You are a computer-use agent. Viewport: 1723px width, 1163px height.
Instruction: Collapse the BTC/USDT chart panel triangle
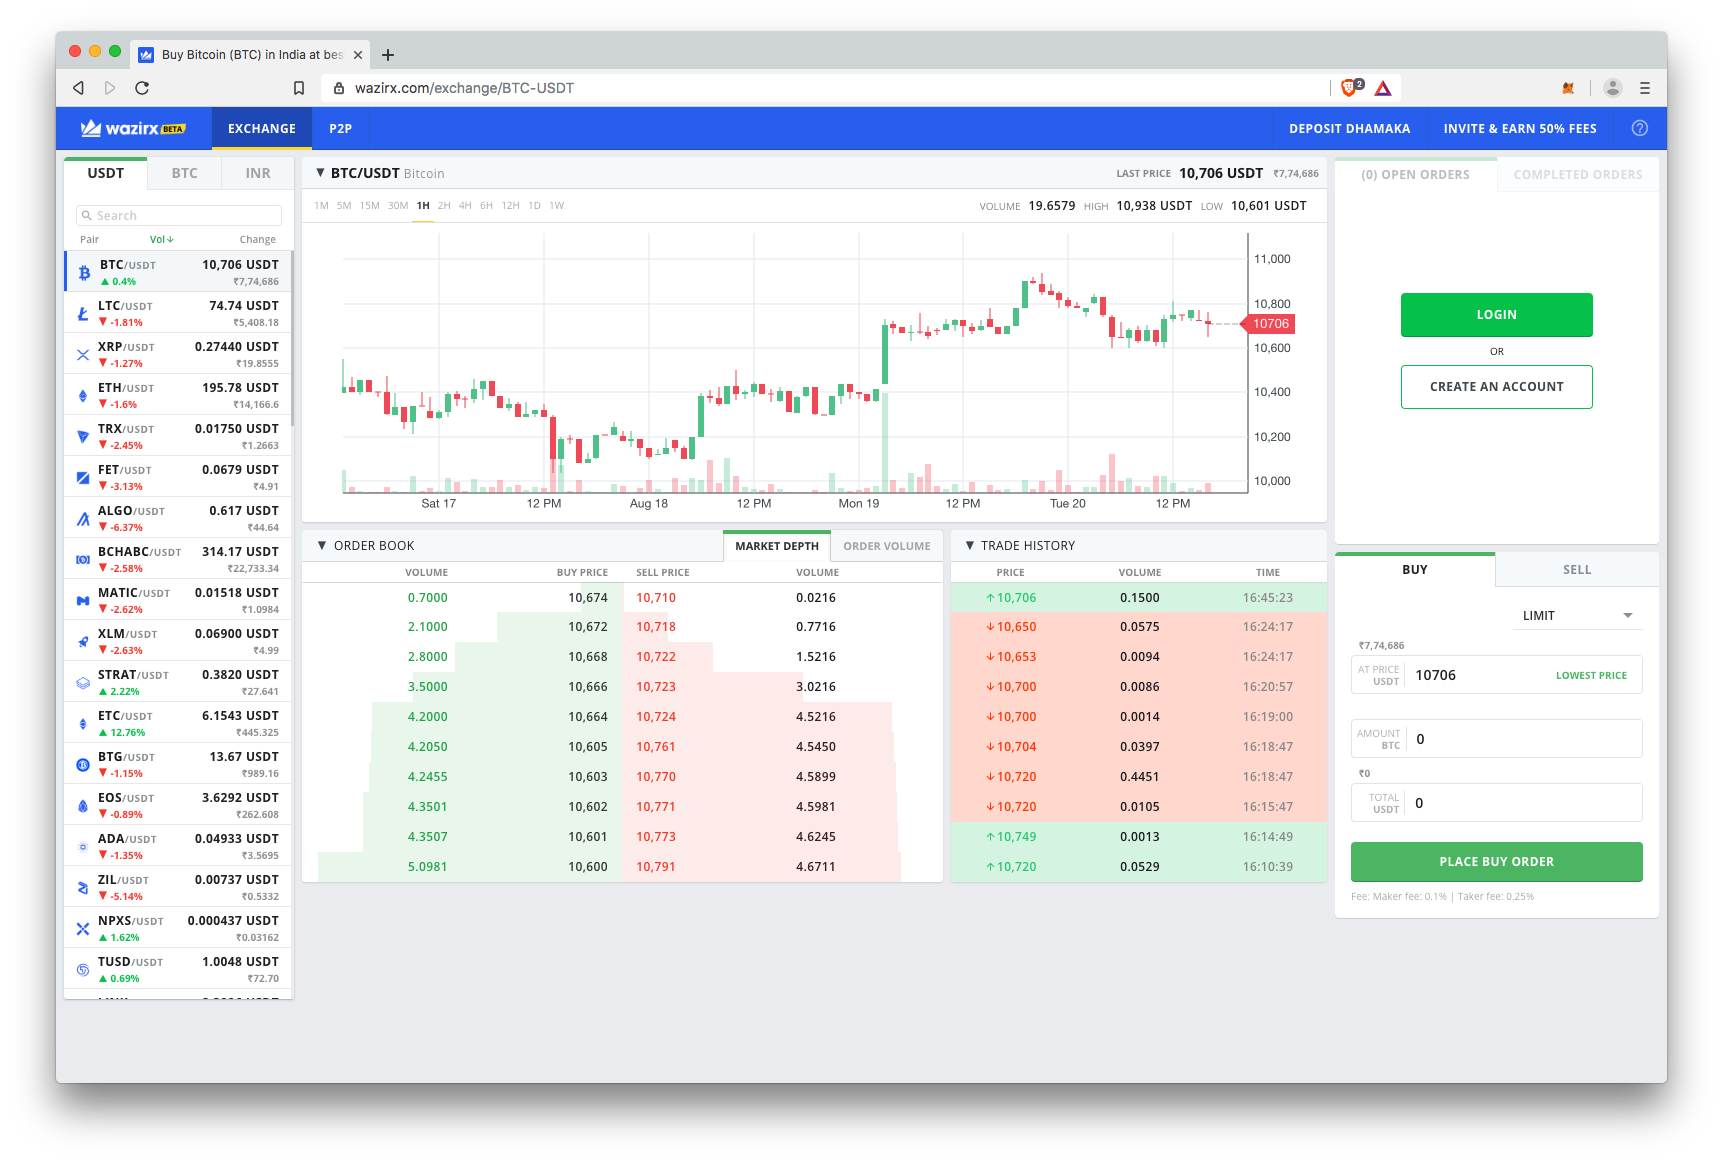[x=320, y=172]
